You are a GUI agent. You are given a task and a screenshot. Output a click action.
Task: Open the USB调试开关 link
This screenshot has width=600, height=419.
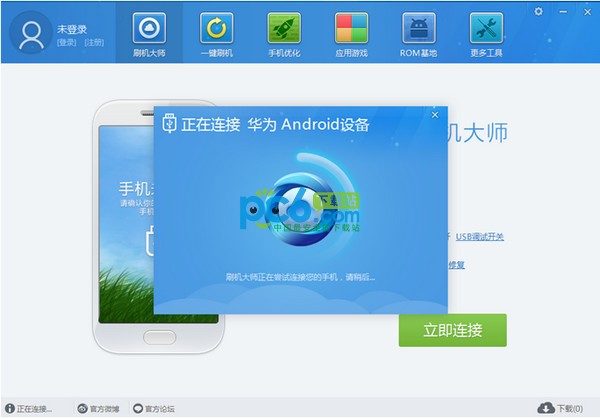[479, 237]
